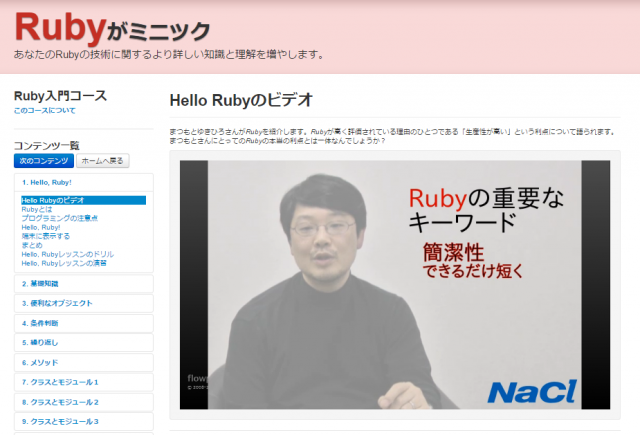Open the このコースについて link
Viewport: 640px width, 435px height.
(44, 111)
